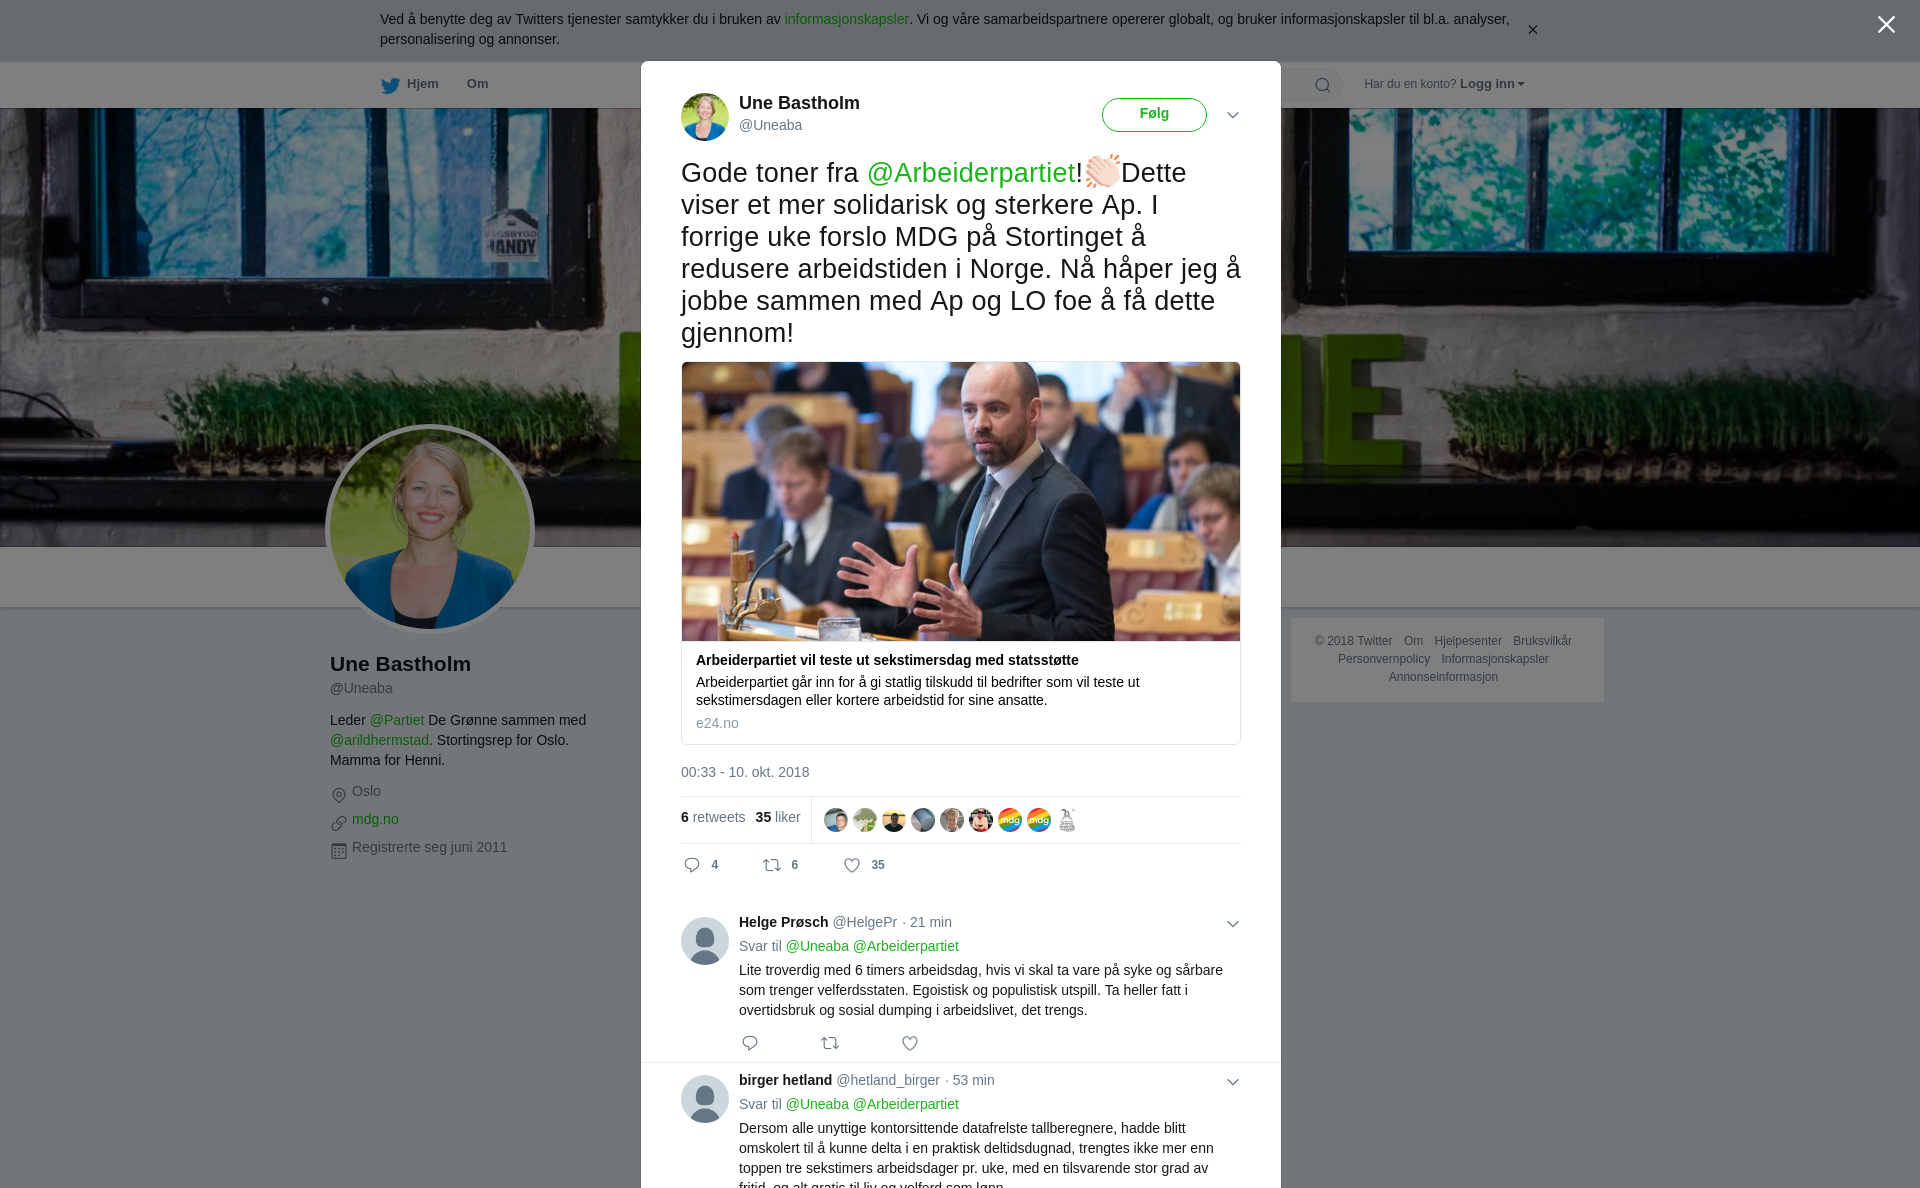Like the main tweet with heart icon
Screen dimensions: 1920x1188
[x=852, y=865]
